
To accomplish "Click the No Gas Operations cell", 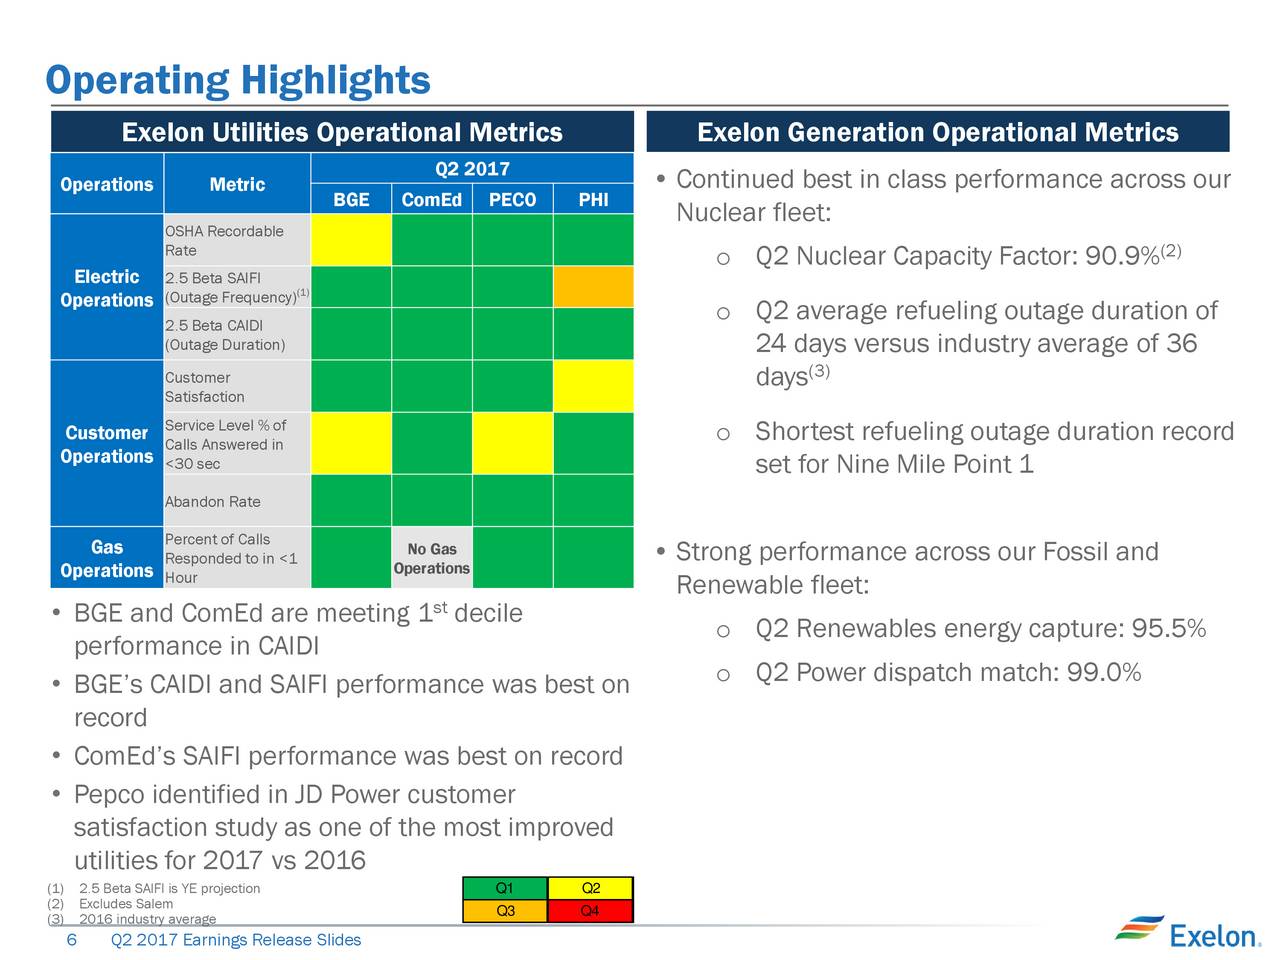I will pyautogui.click(x=431, y=558).
